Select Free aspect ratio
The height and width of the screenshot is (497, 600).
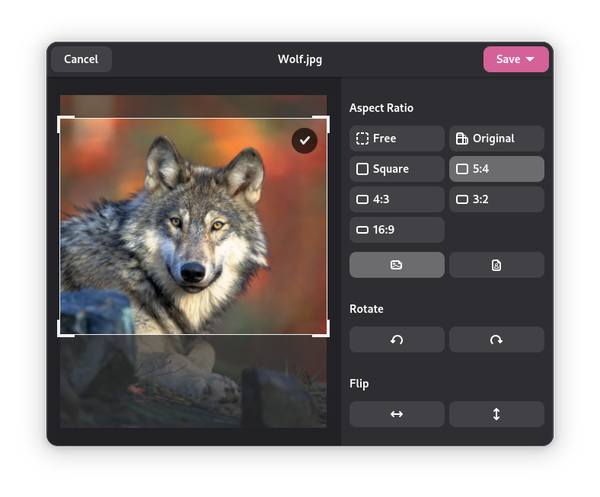pos(397,138)
